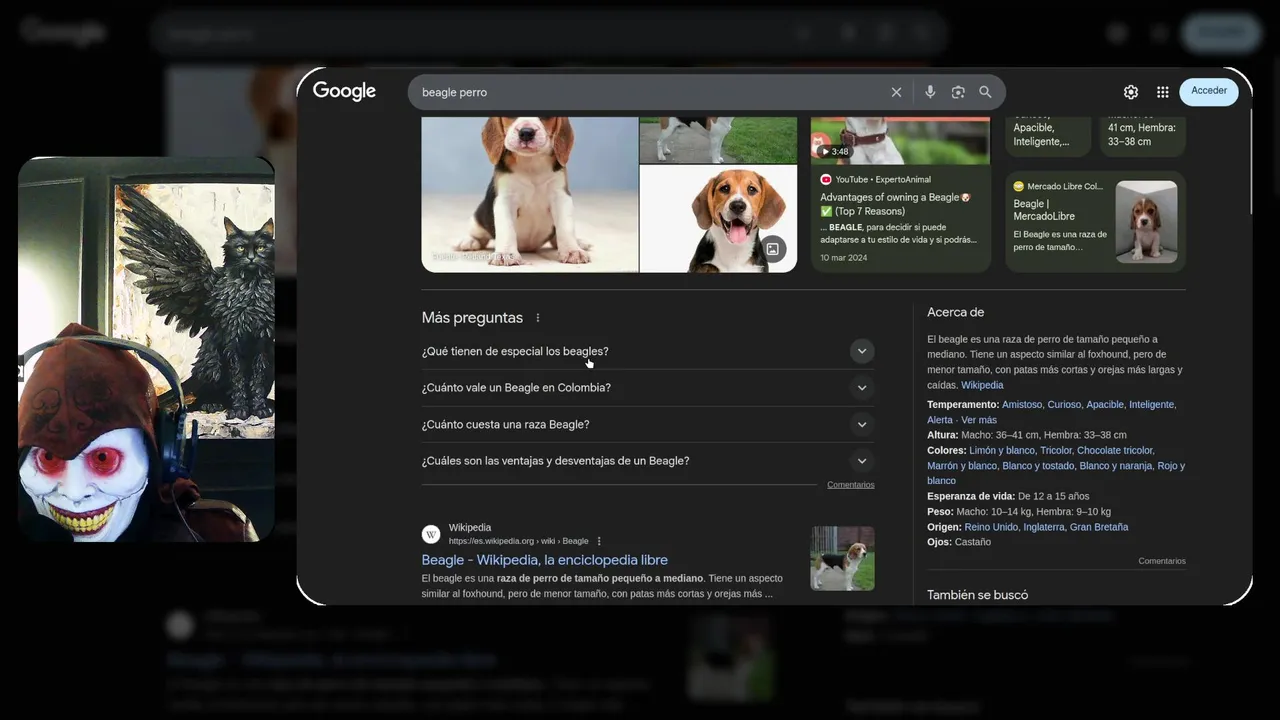Viewport: 1280px width, 720px height.
Task: Open quick settings gear icon
Action: (1131, 92)
